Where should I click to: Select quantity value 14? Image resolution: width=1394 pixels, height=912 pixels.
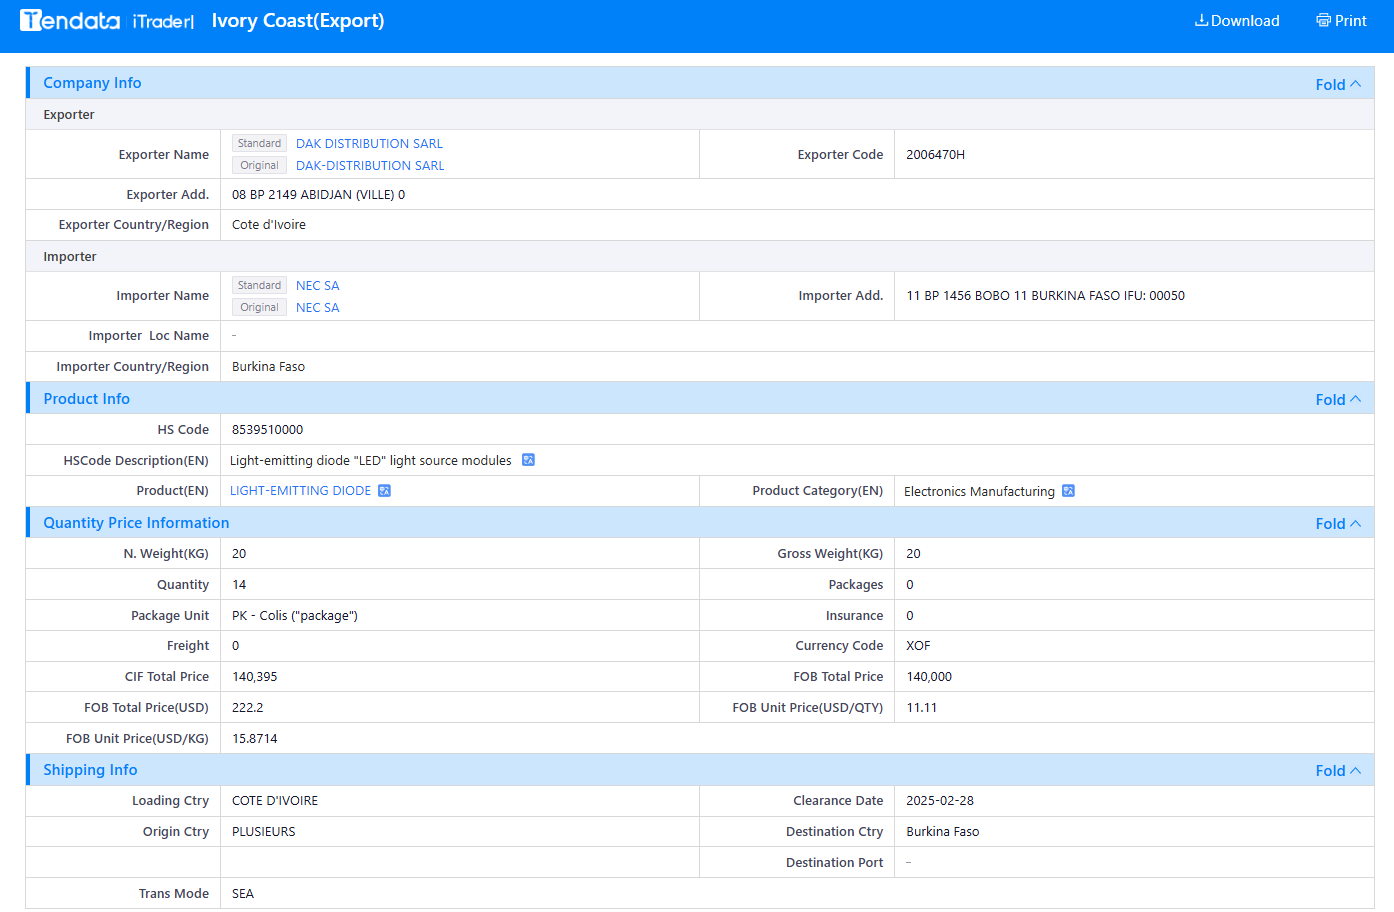(239, 585)
